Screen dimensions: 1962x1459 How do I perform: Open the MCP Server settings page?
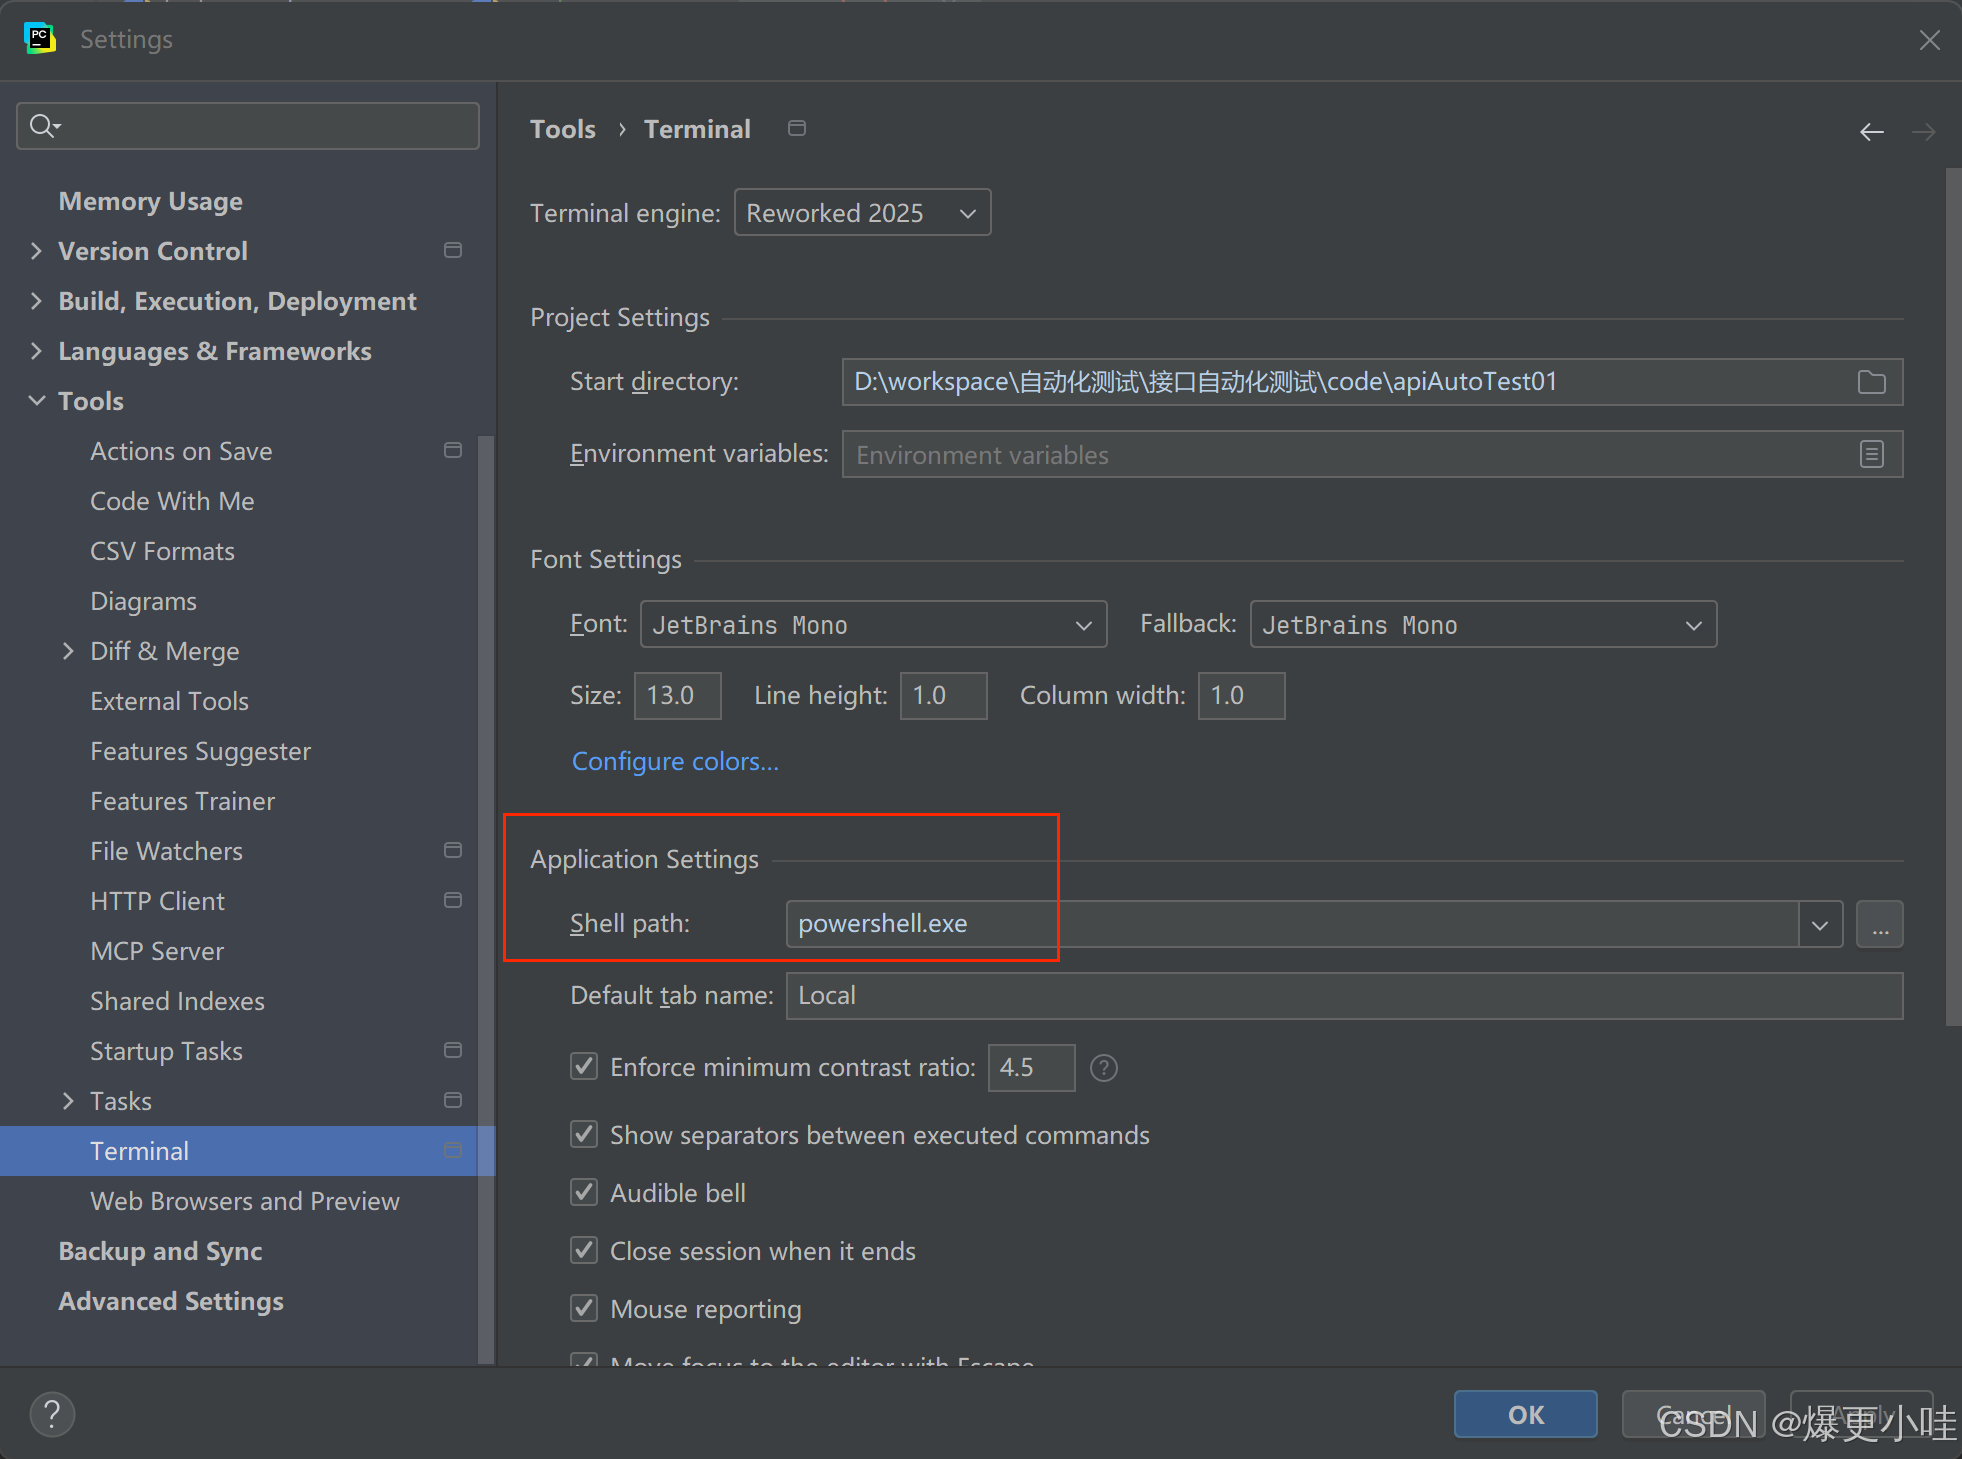pyautogui.click(x=157, y=951)
